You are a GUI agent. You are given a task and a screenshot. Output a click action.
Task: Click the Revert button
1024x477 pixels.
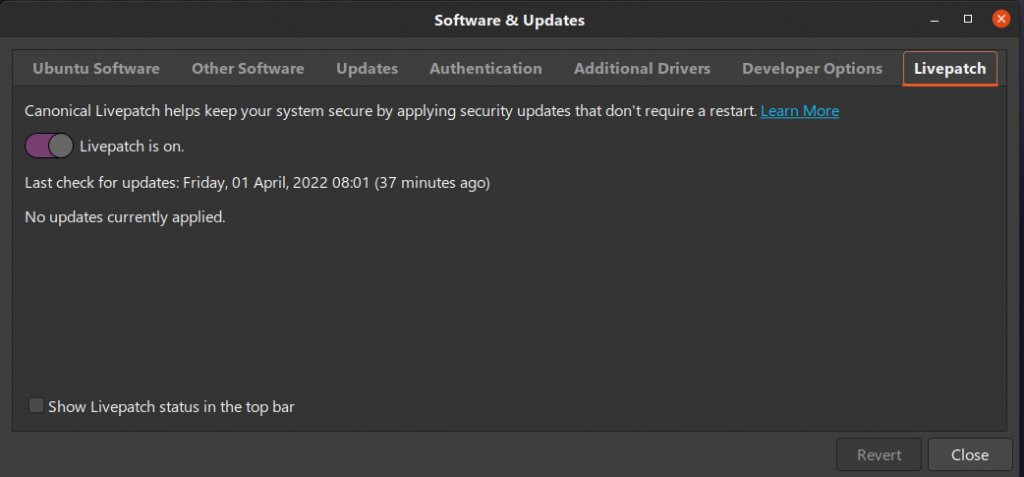[879, 455]
